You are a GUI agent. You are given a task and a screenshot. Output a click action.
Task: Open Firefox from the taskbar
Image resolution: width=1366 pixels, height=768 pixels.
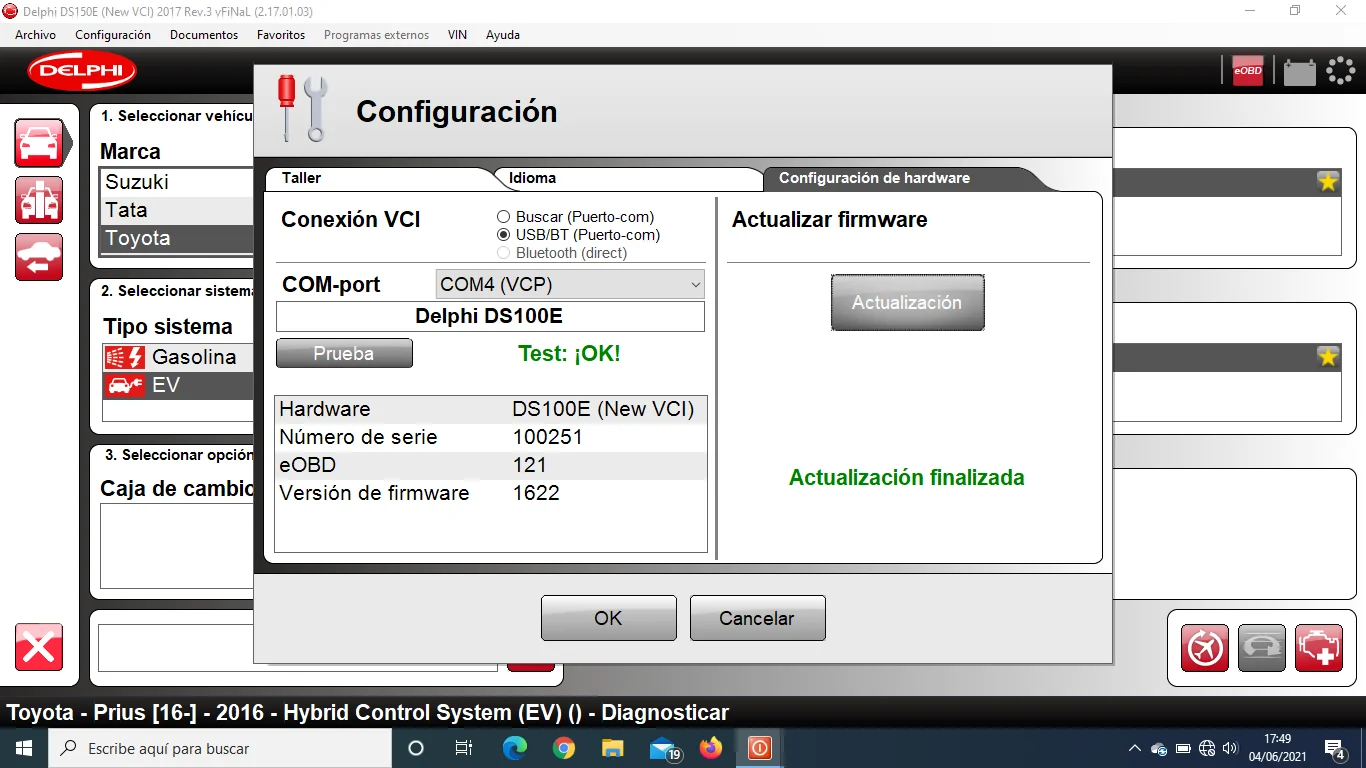711,748
